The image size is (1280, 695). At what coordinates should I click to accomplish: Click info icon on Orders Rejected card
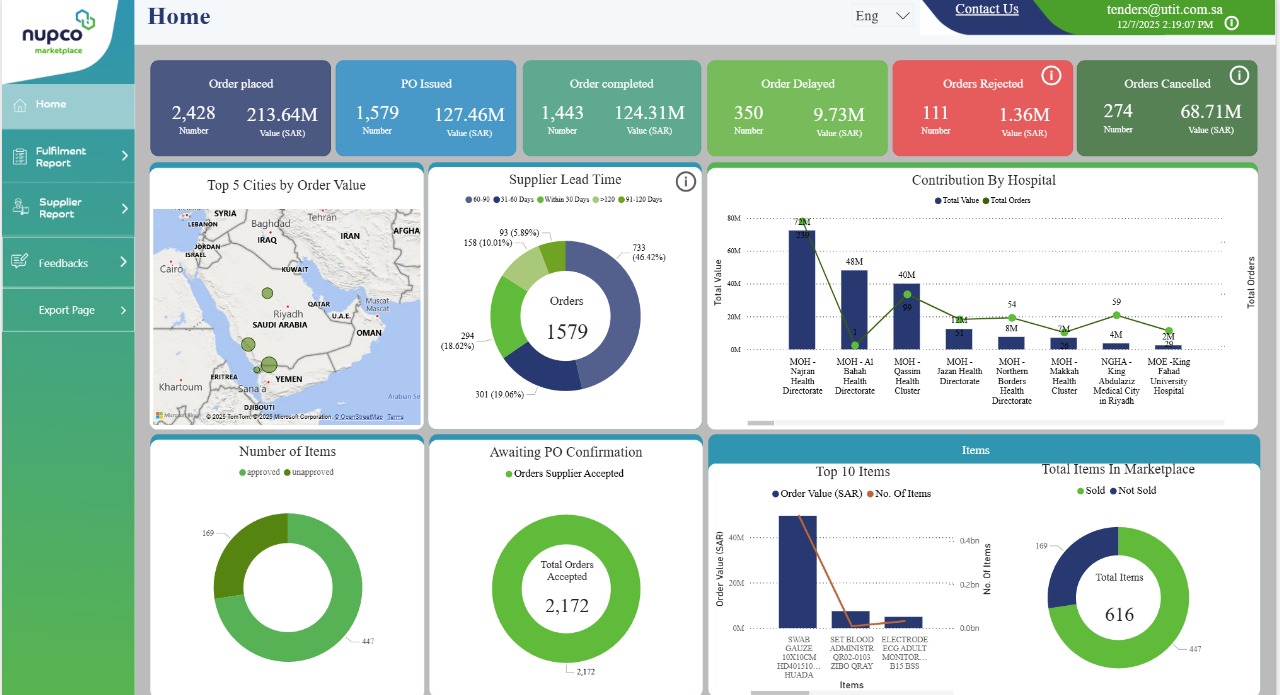click(x=1051, y=76)
